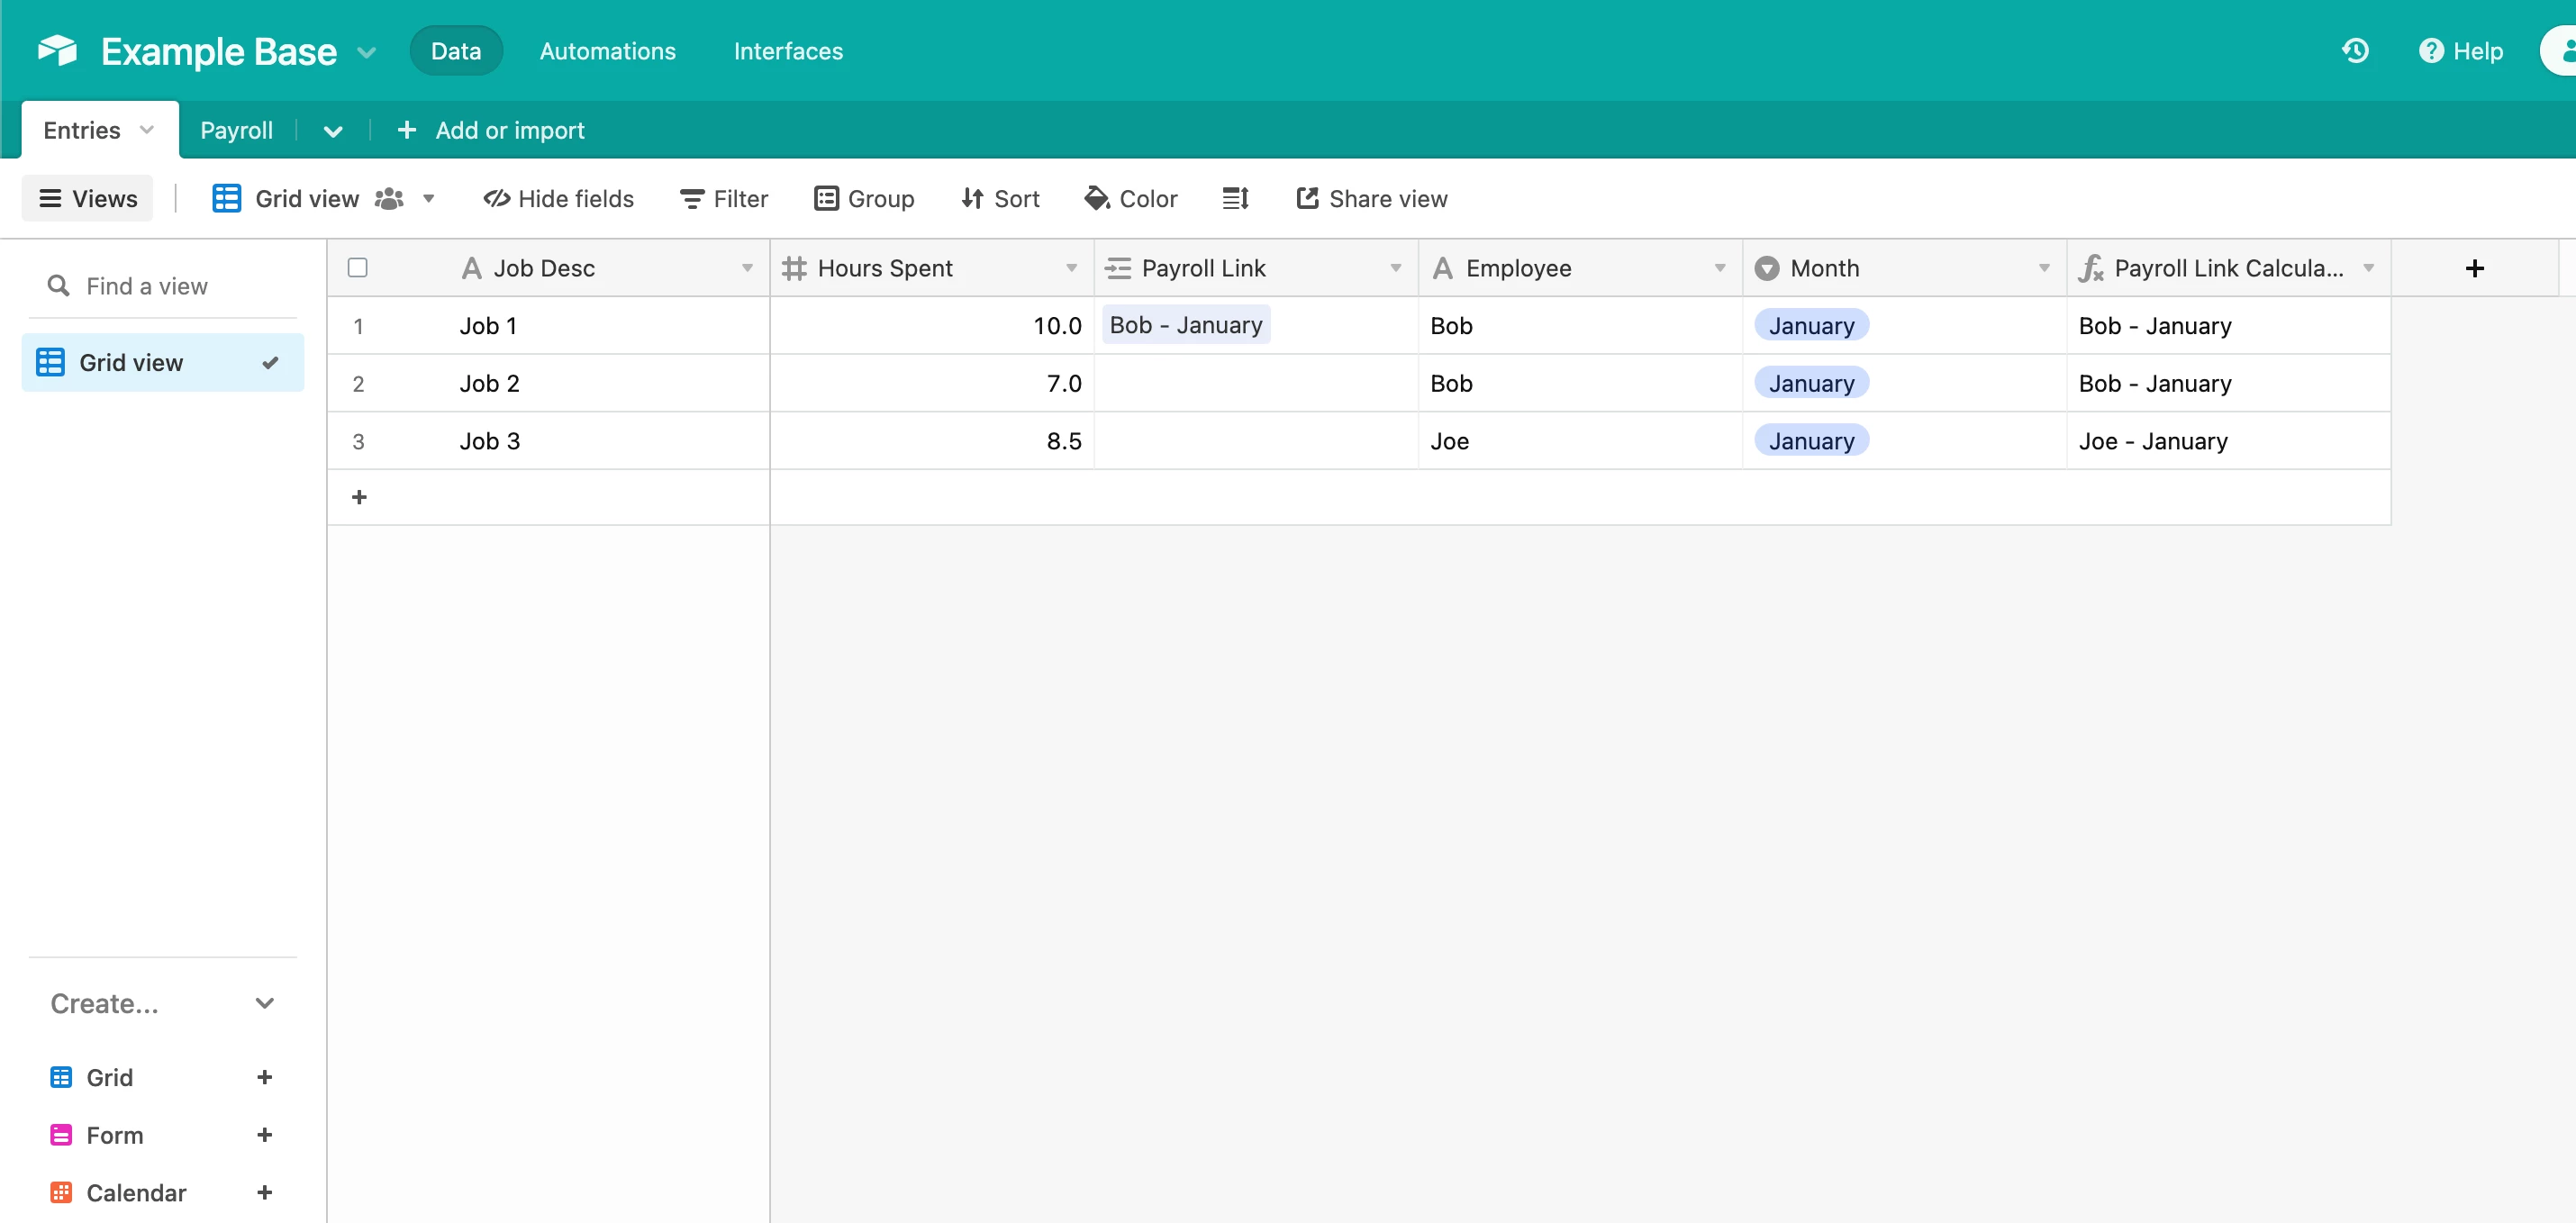Screen dimensions: 2576x1223
Task: Tick the select-all rows checkbox
Action: point(358,268)
